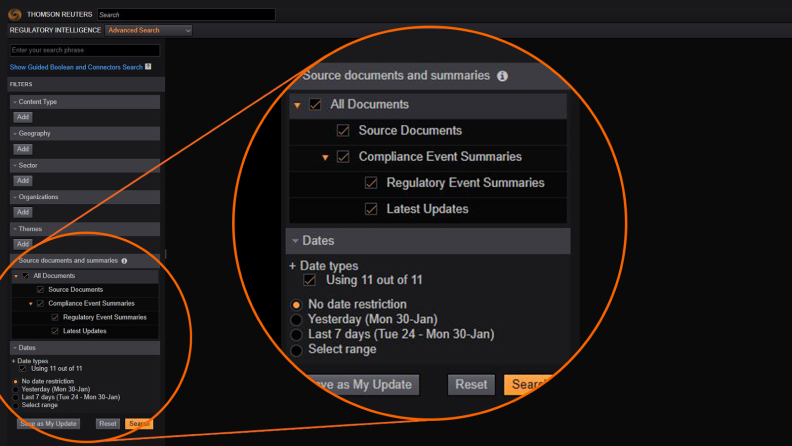Click Add under Organizations

coord(23,212)
